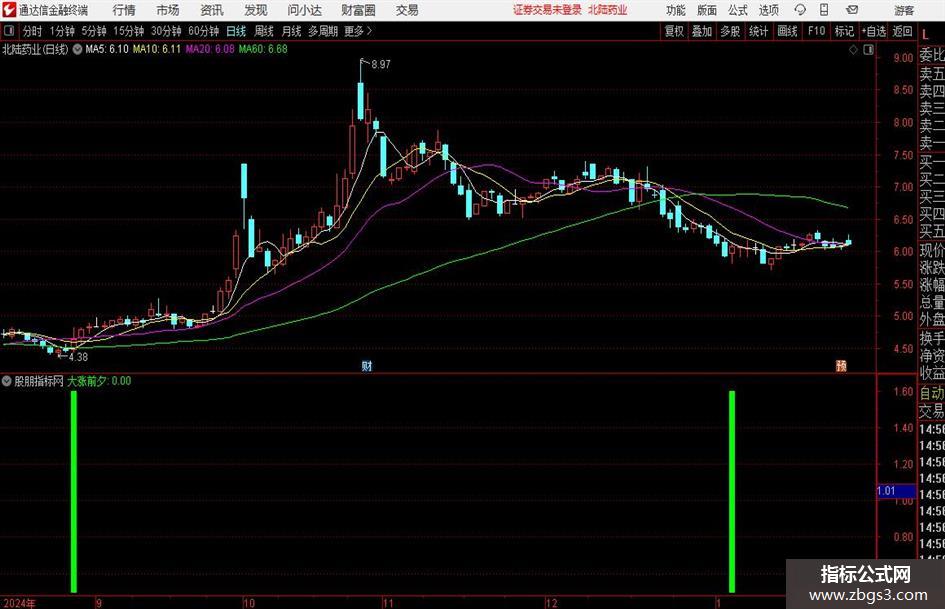Viewport: 945px width, 609px height.
Task: Switch to the 30分钟 period
Action: point(166,31)
